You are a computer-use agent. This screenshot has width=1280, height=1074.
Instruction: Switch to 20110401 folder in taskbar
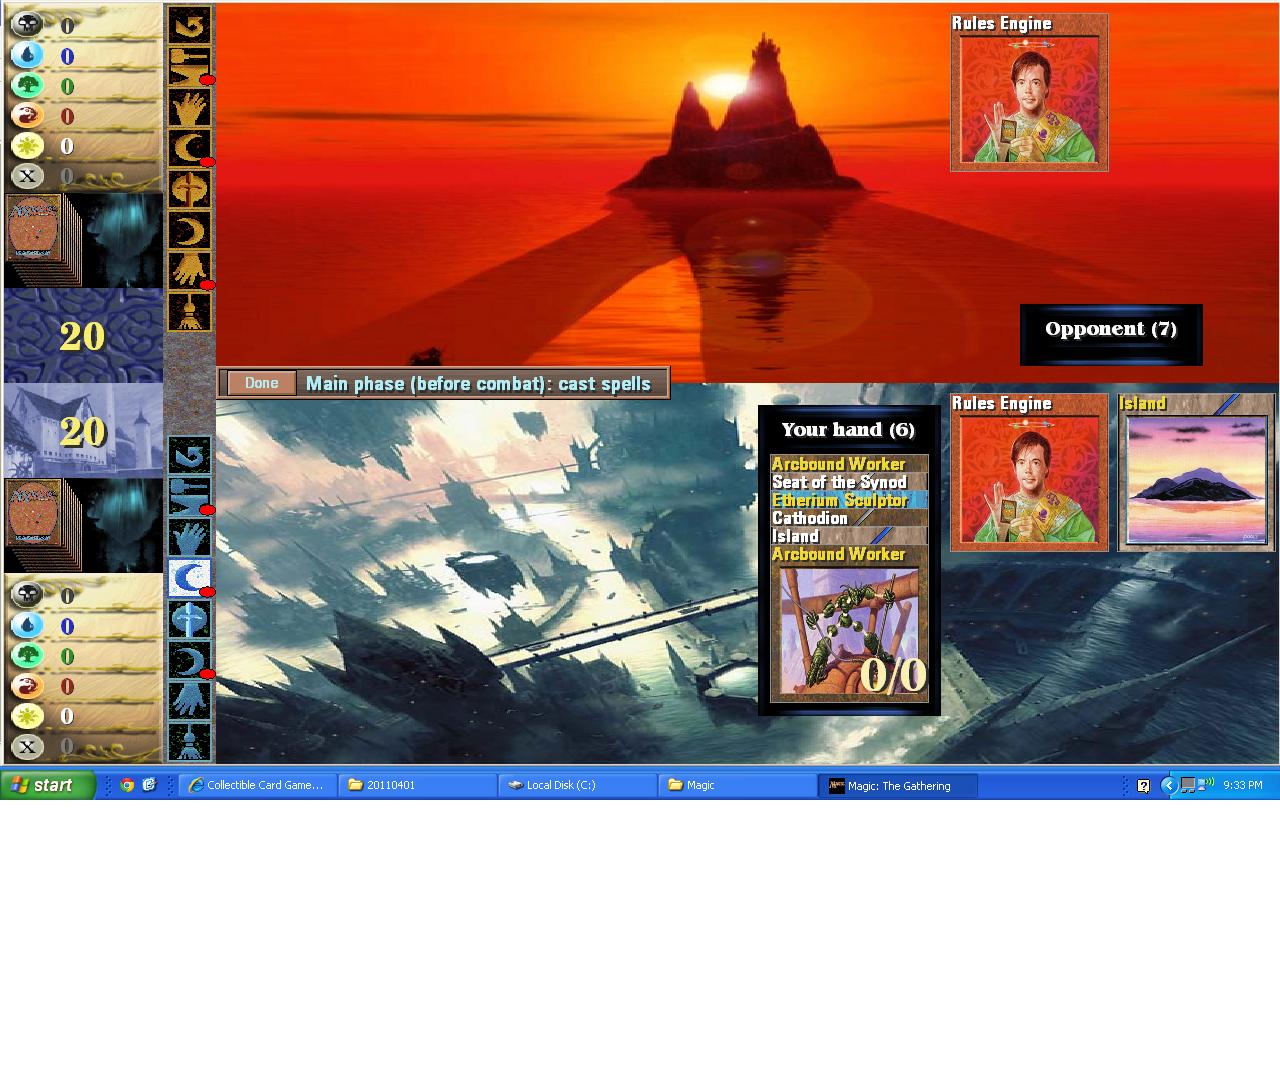[417, 785]
